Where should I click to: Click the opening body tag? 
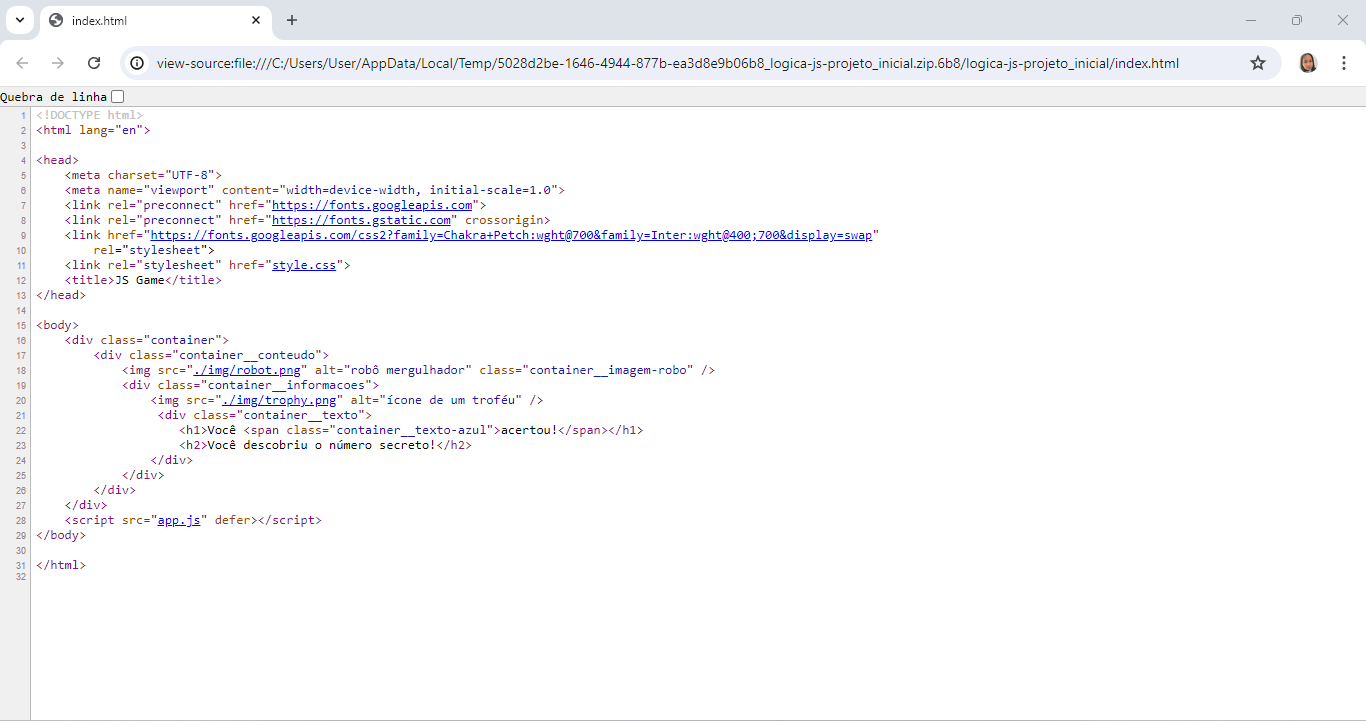click(57, 325)
